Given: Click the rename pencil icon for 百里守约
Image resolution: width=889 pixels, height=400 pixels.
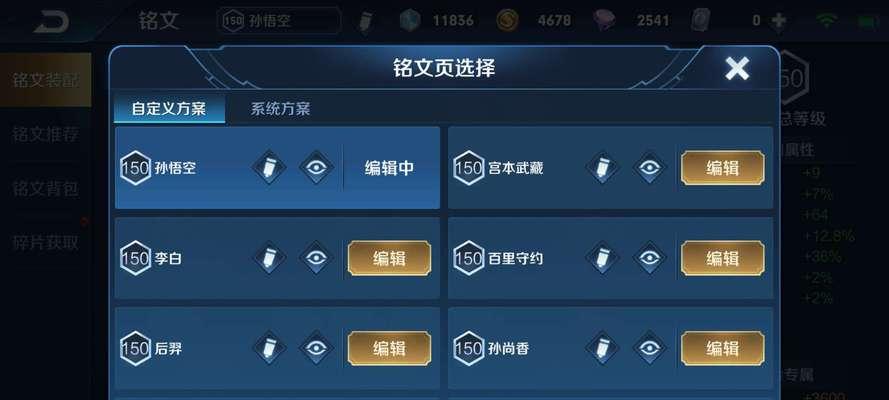Looking at the screenshot, I should tap(602, 258).
